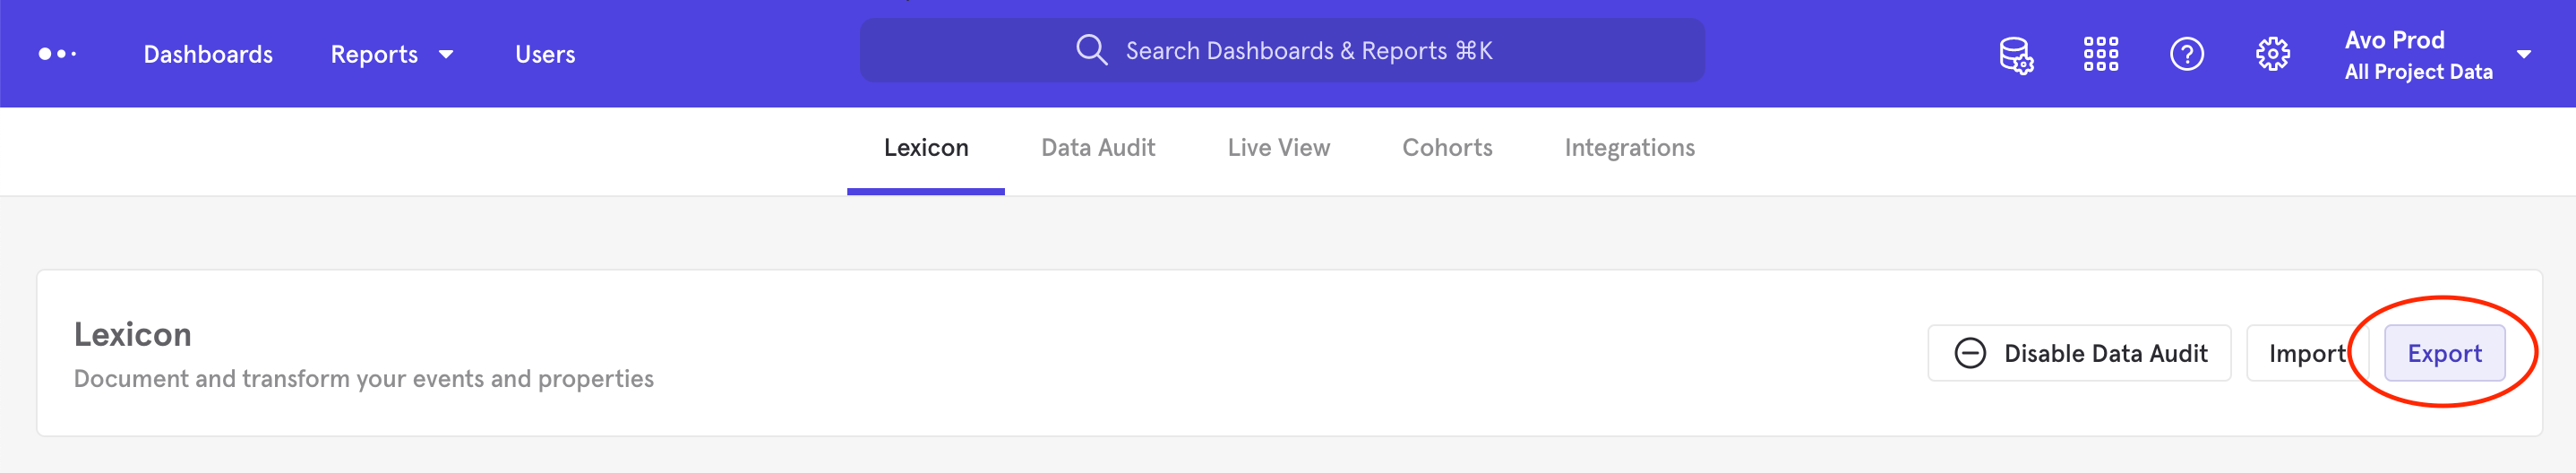
Task: Open project settings gear icon
Action: pyautogui.click(x=2272, y=54)
